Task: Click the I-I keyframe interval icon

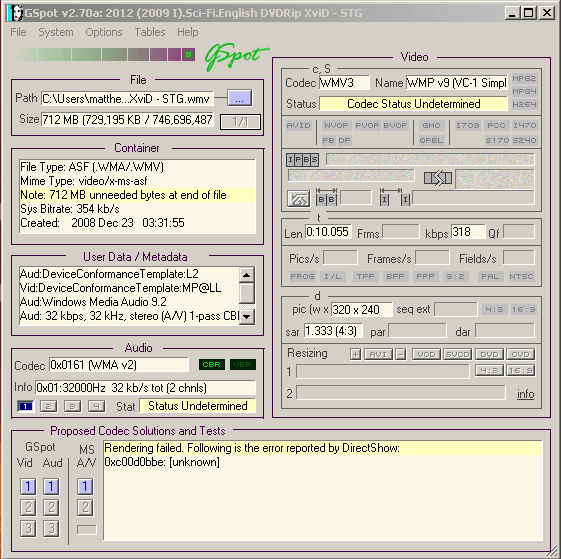Action: [x=395, y=198]
